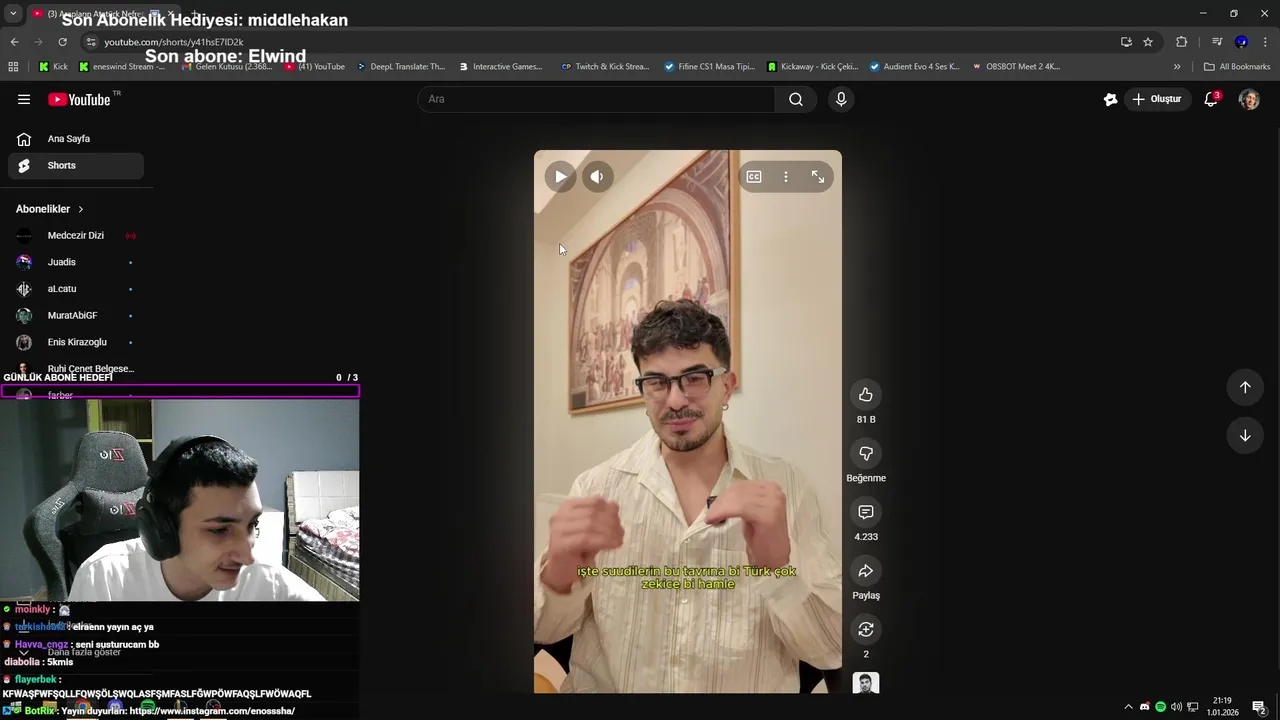Share the Short via Paylaş
The image size is (1280, 720).
[x=866, y=571]
